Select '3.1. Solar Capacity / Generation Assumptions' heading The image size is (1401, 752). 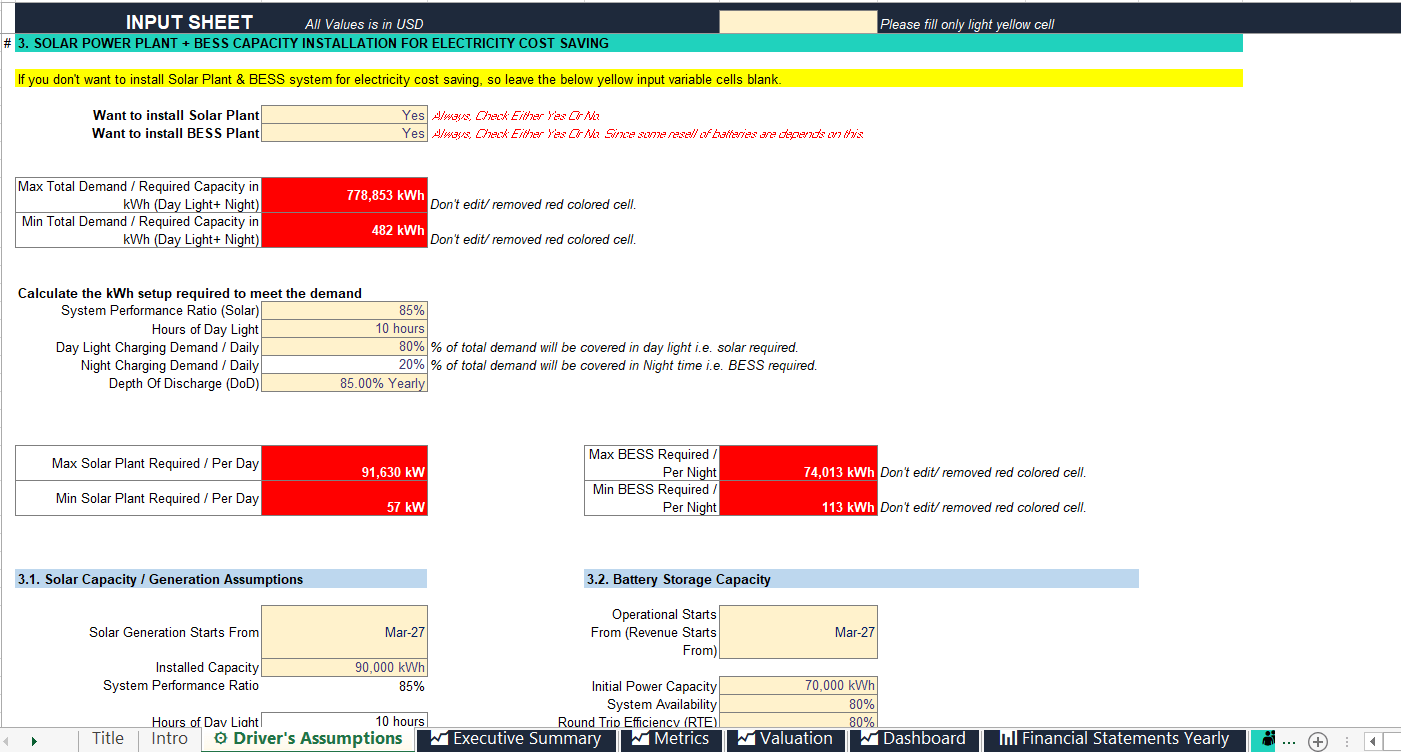[221, 579]
